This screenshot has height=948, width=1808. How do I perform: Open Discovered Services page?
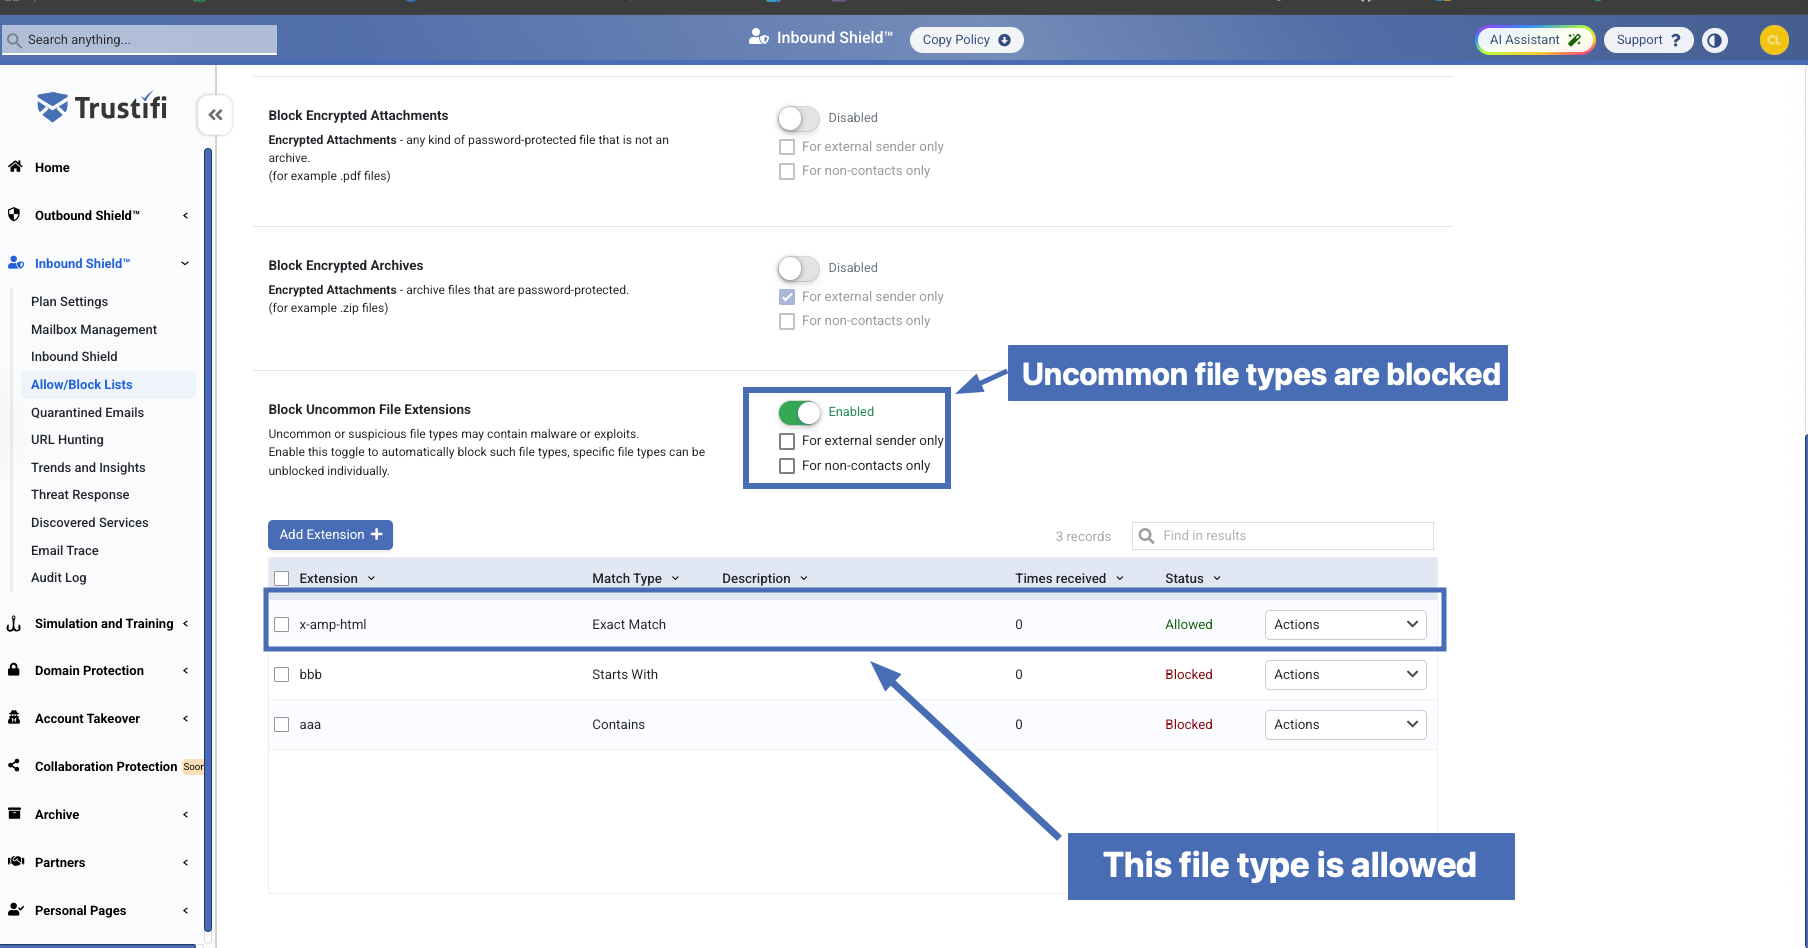point(89,522)
